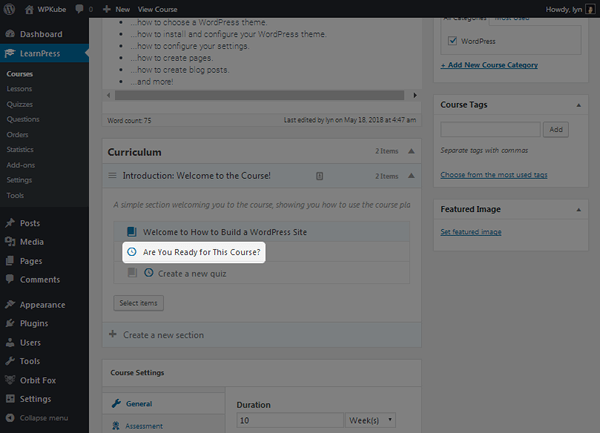Collapse the Introduction section toggle arrow

[410, 176]
